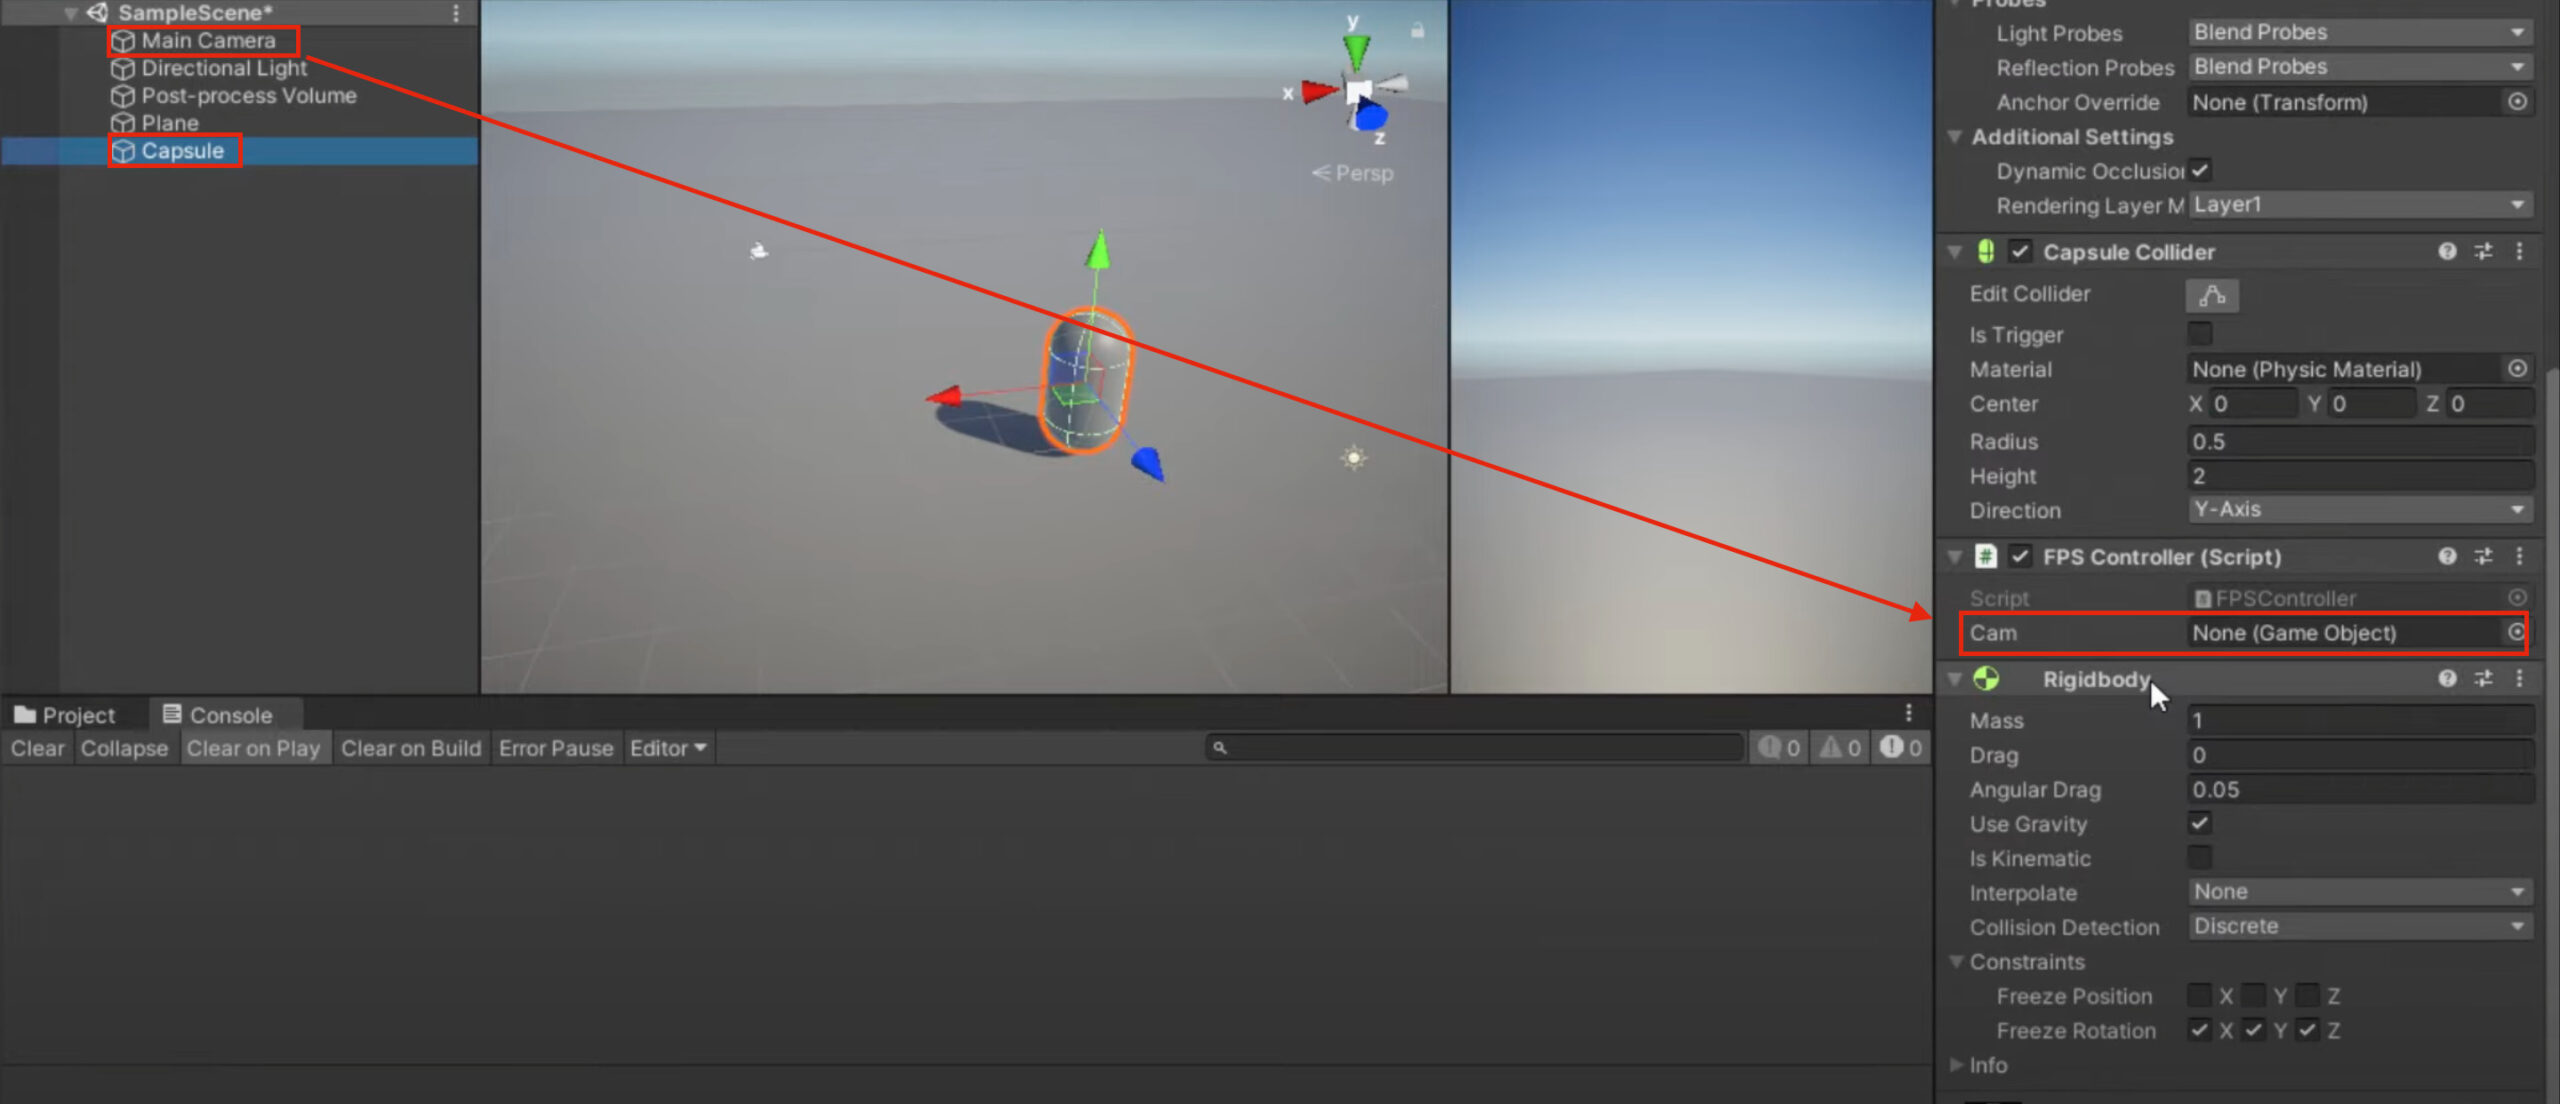This screenshot has width=2560, height=1104.
Task: Switch to the Project tab
Action: [66, 715]
